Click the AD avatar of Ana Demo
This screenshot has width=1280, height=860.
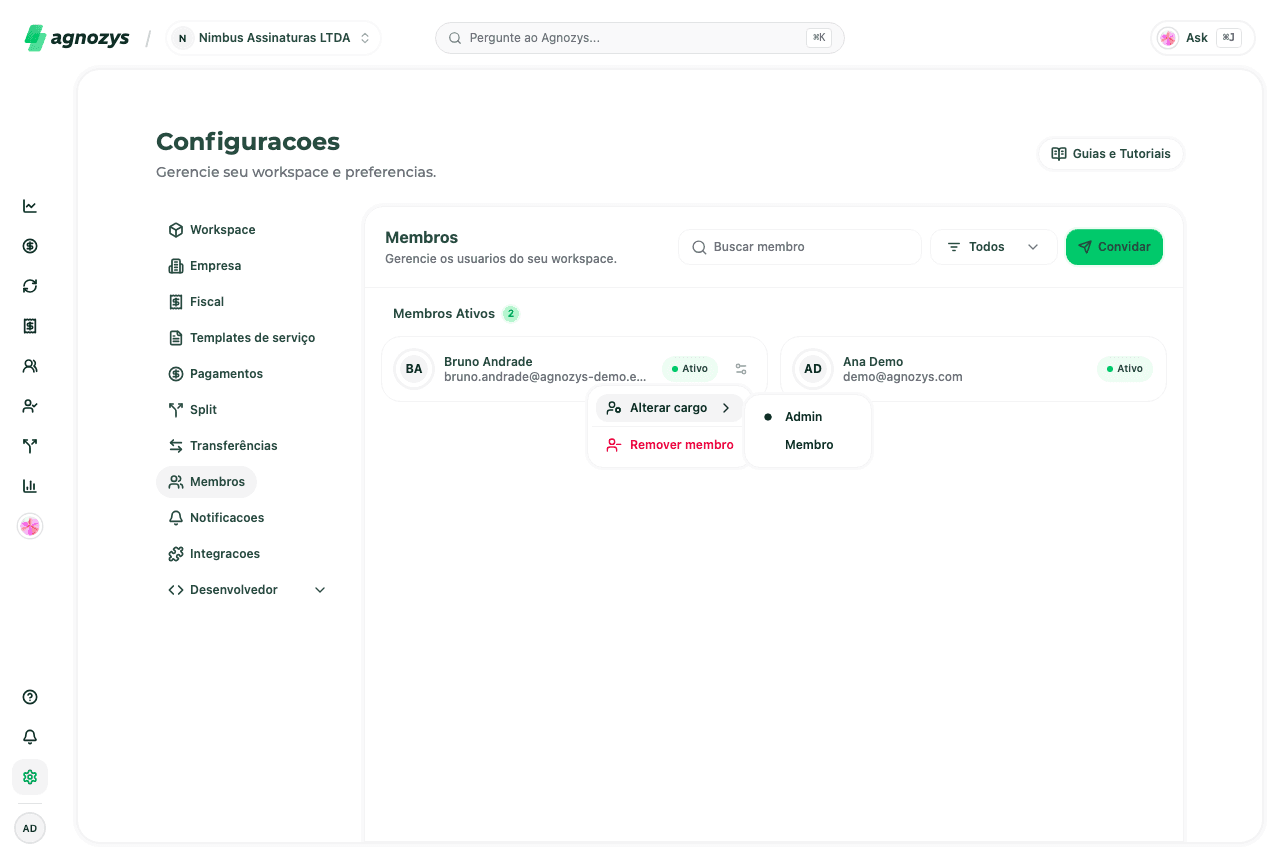[813, 369]
